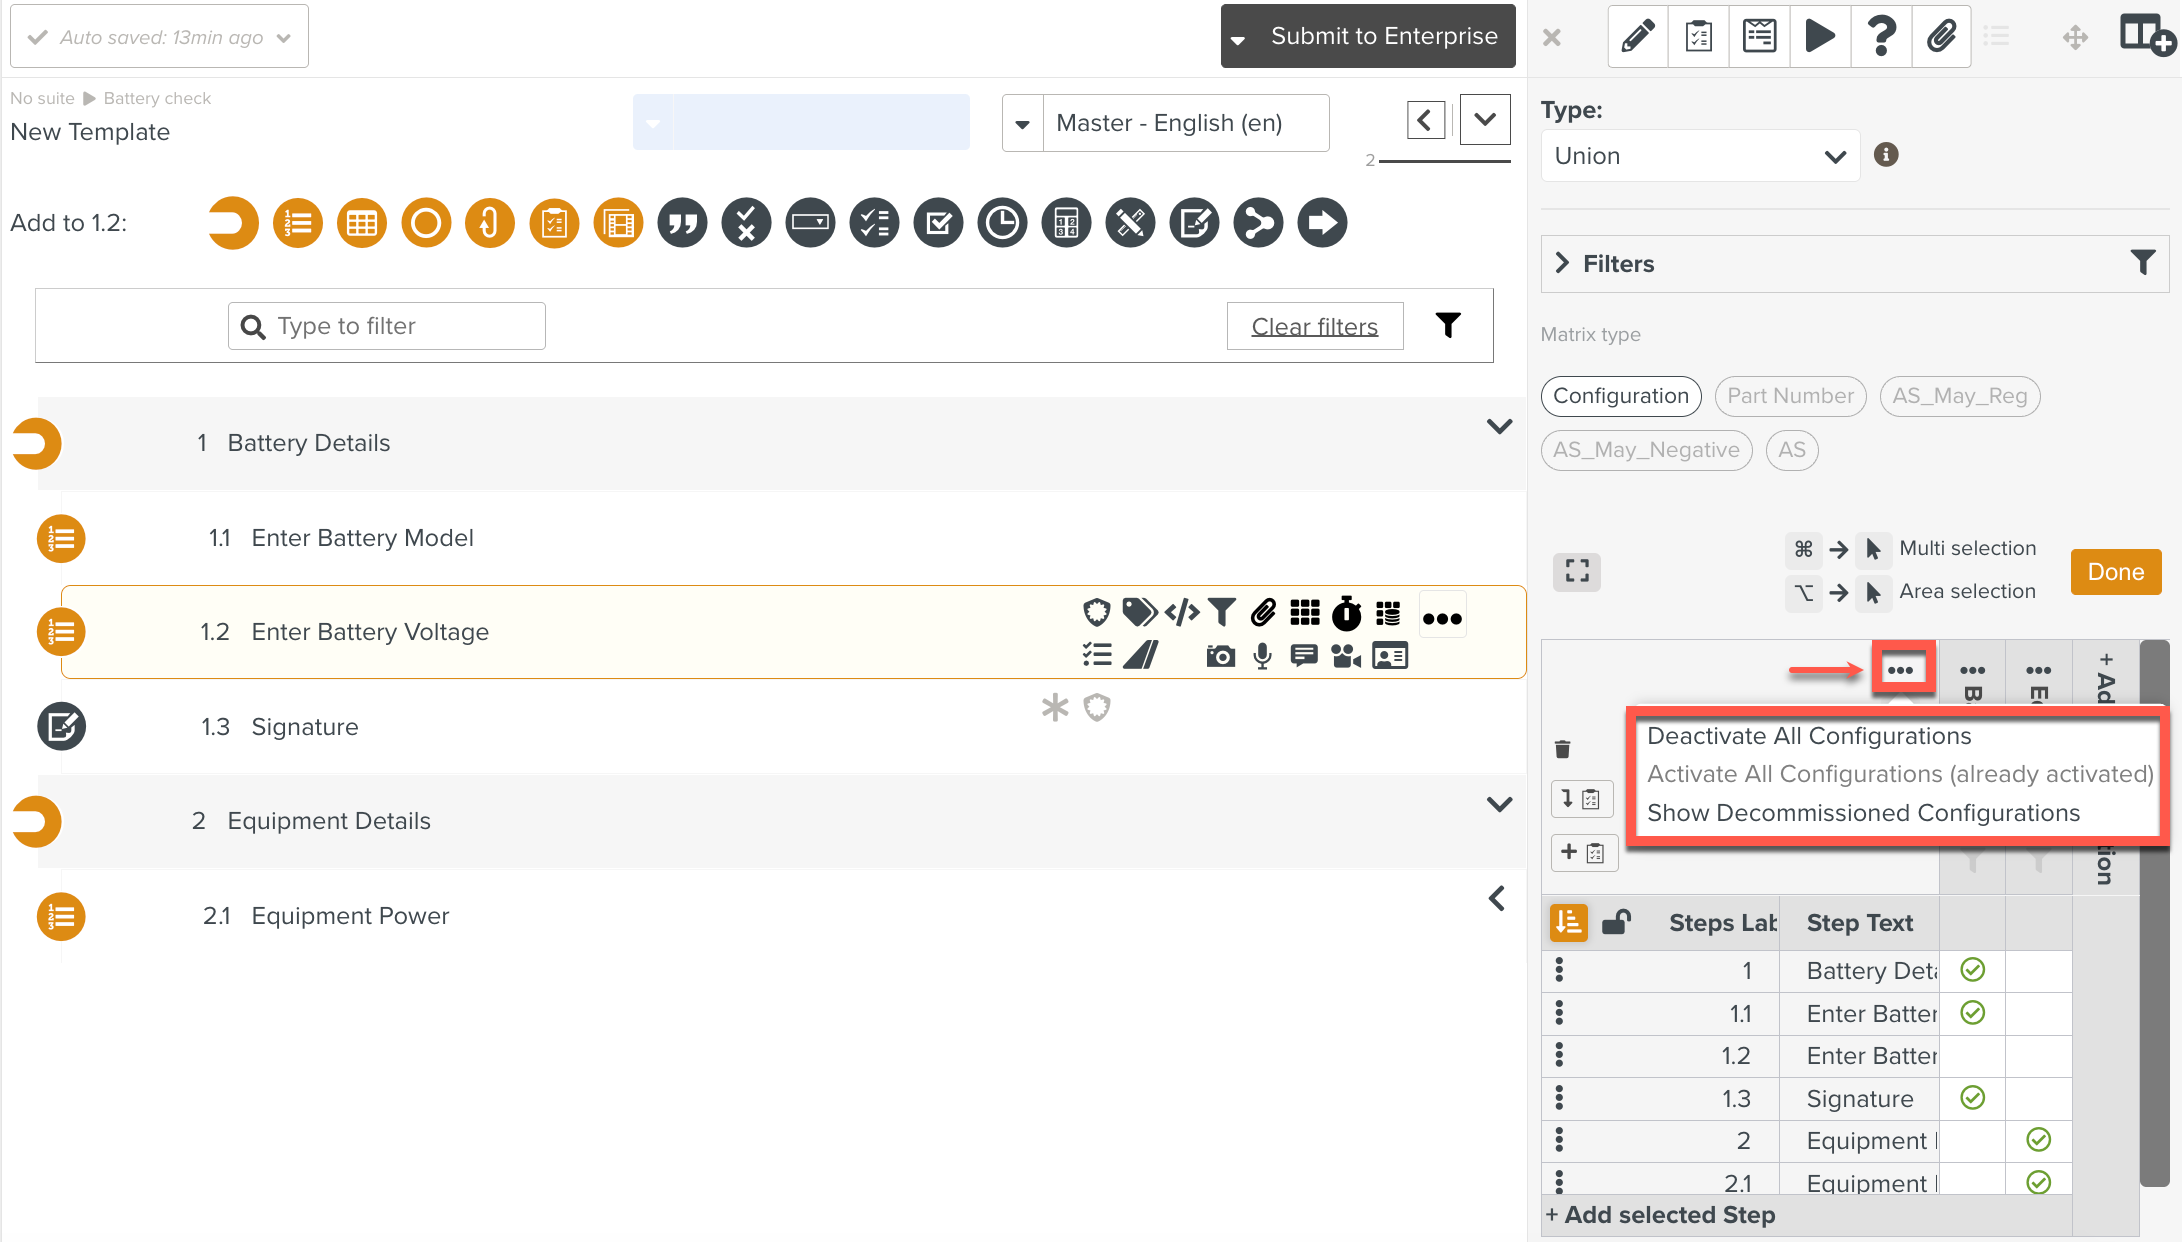Click the paperclip attachment icon in top toolbar

click(1941, 37)
